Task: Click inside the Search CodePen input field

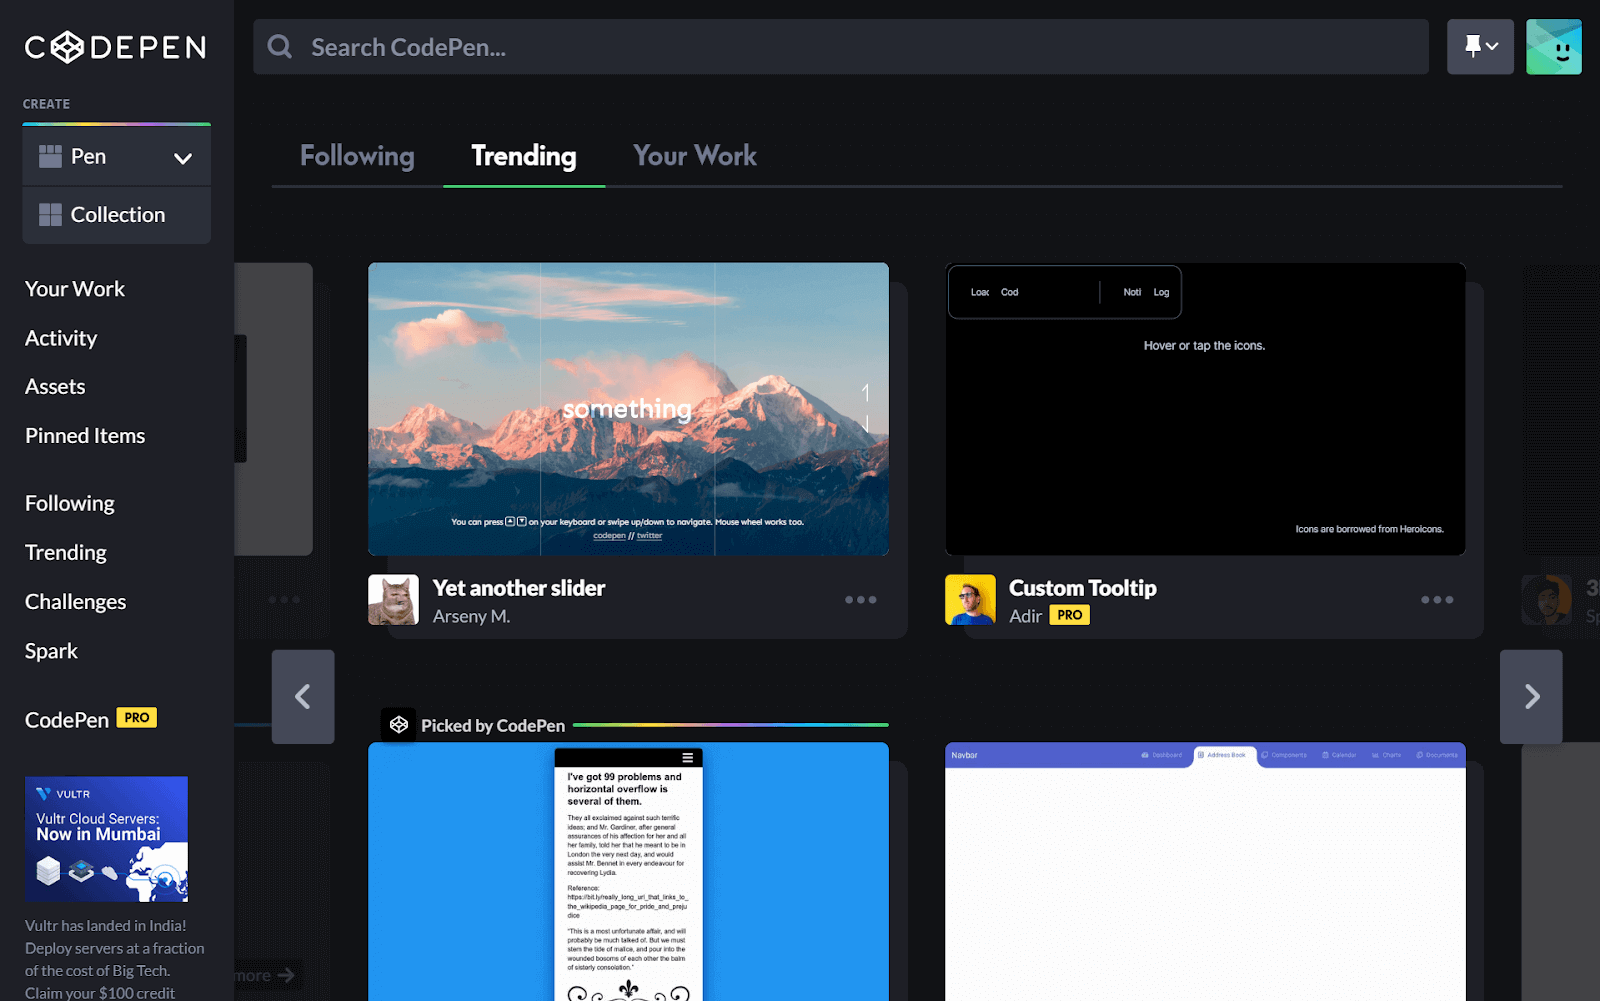Action: pos(700,46)
